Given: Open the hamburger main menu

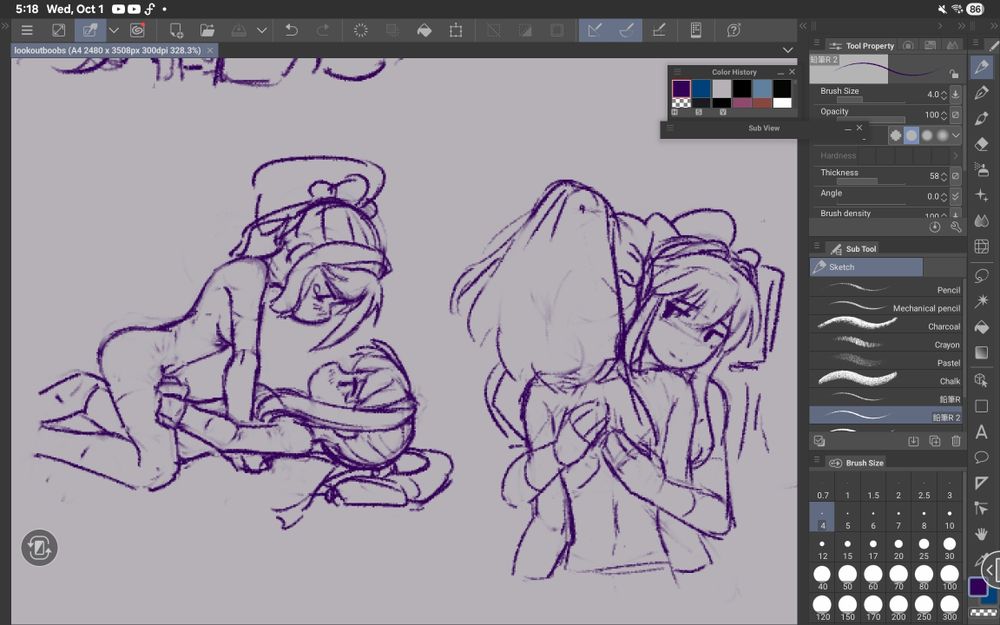Looking at the screenshot, I should coord(27,30).
